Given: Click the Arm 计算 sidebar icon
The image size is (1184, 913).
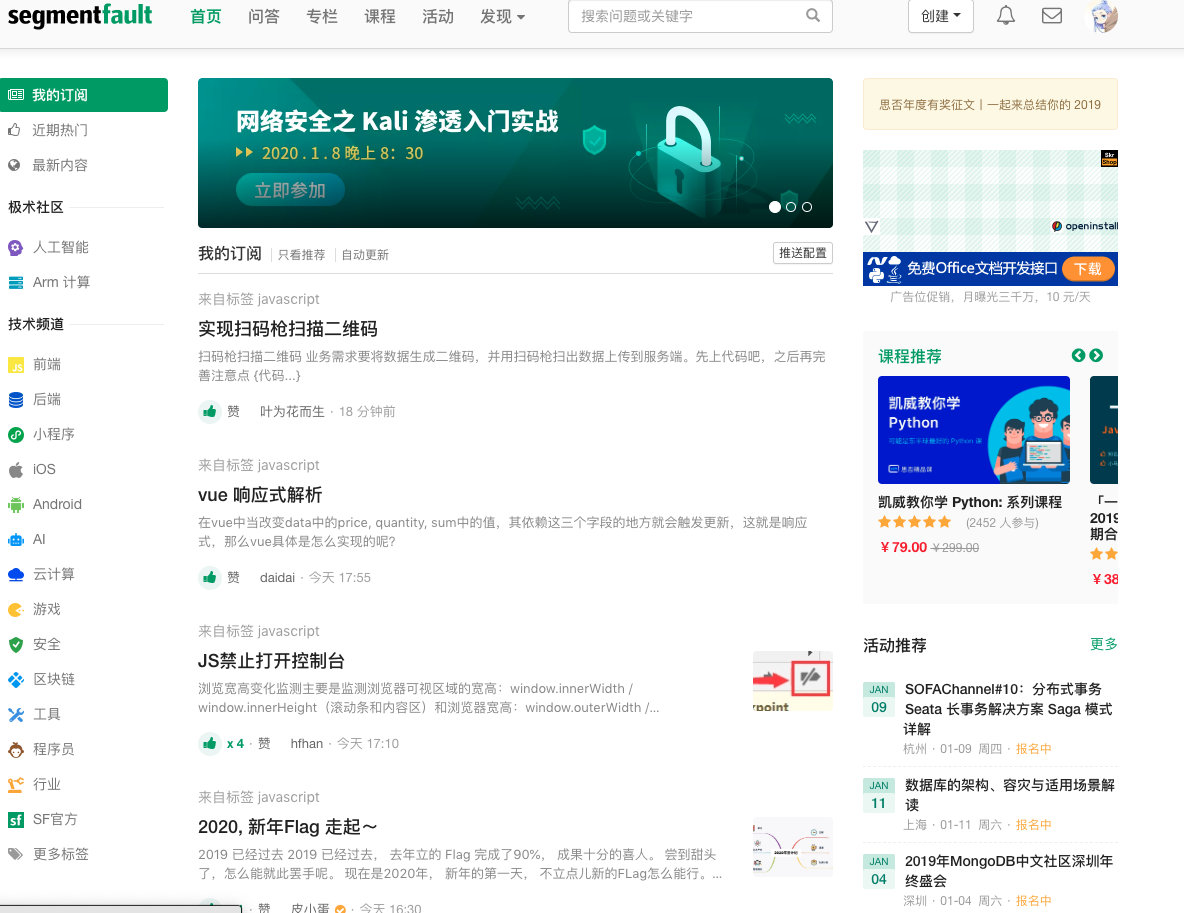Looking at the screenshot, I should (15, 282).
